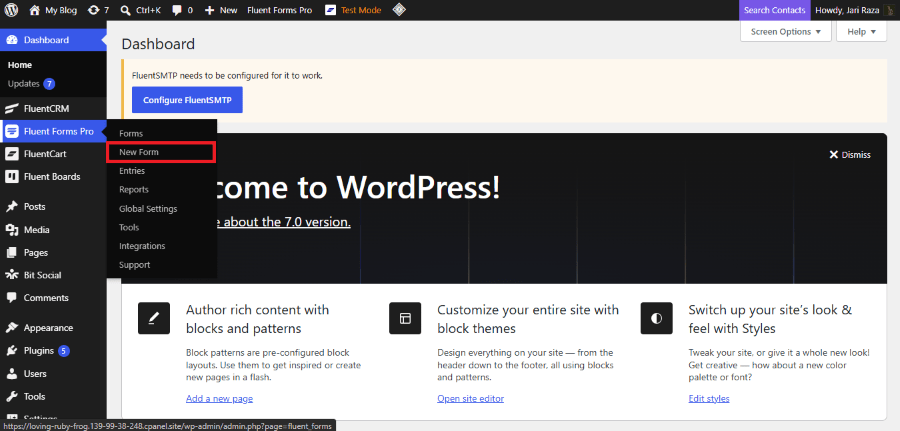Screen dimensions: 900x431
Task: Expand the Screen Options dropdown
Action: click(785, 32)
